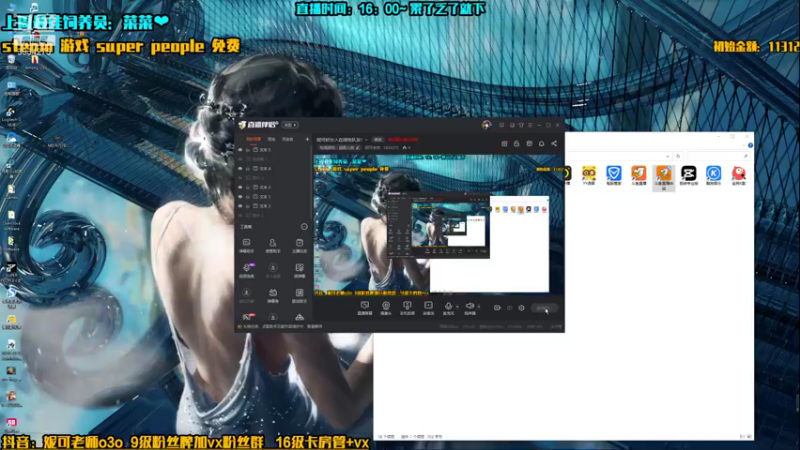This screenshot has height=450, width=800.
Task: Focus the Explorer search box
Action: (717, 156)
